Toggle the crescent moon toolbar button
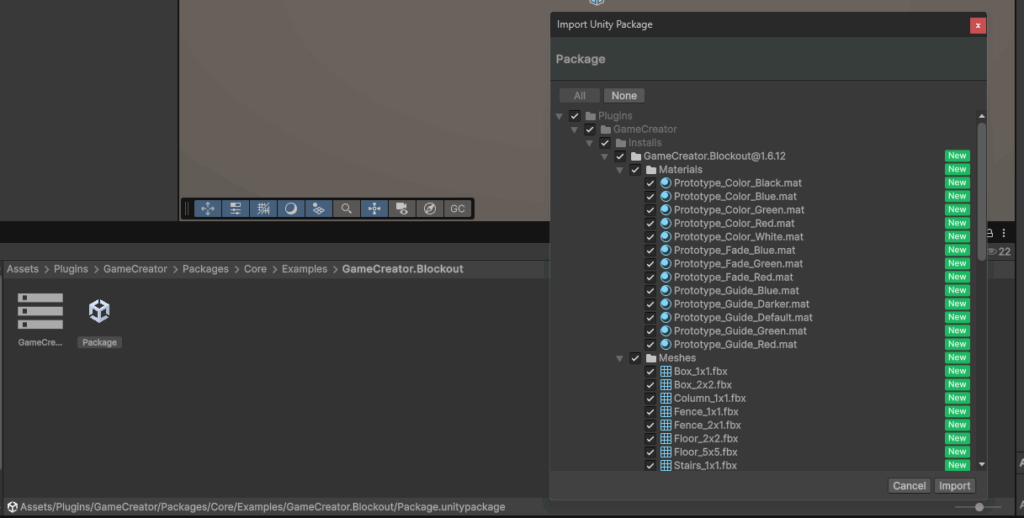The height and width of the screenshot is (518, 1024). pyautogui.click(x=291, y=208)
